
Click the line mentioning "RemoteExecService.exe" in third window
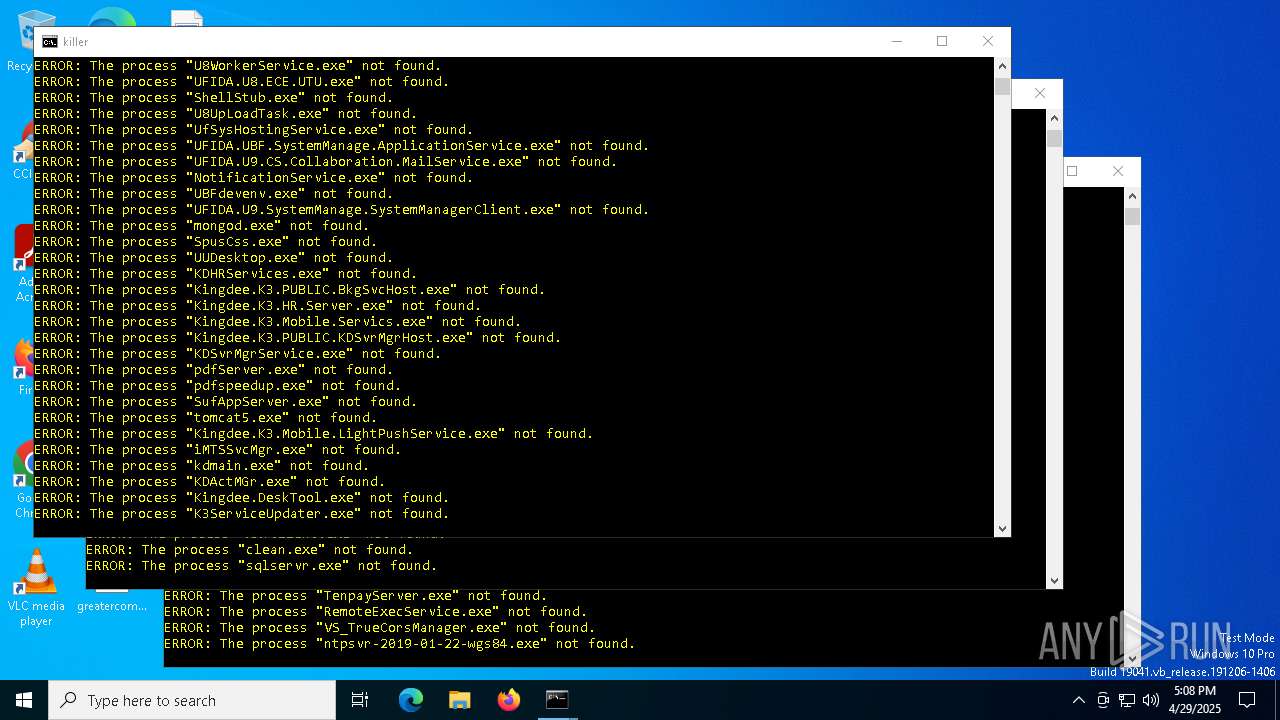(376, 612)
